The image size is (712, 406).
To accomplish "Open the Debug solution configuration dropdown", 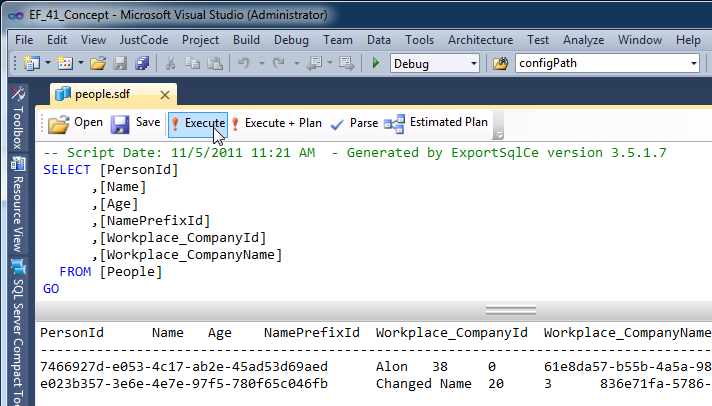I will point(474,63).
